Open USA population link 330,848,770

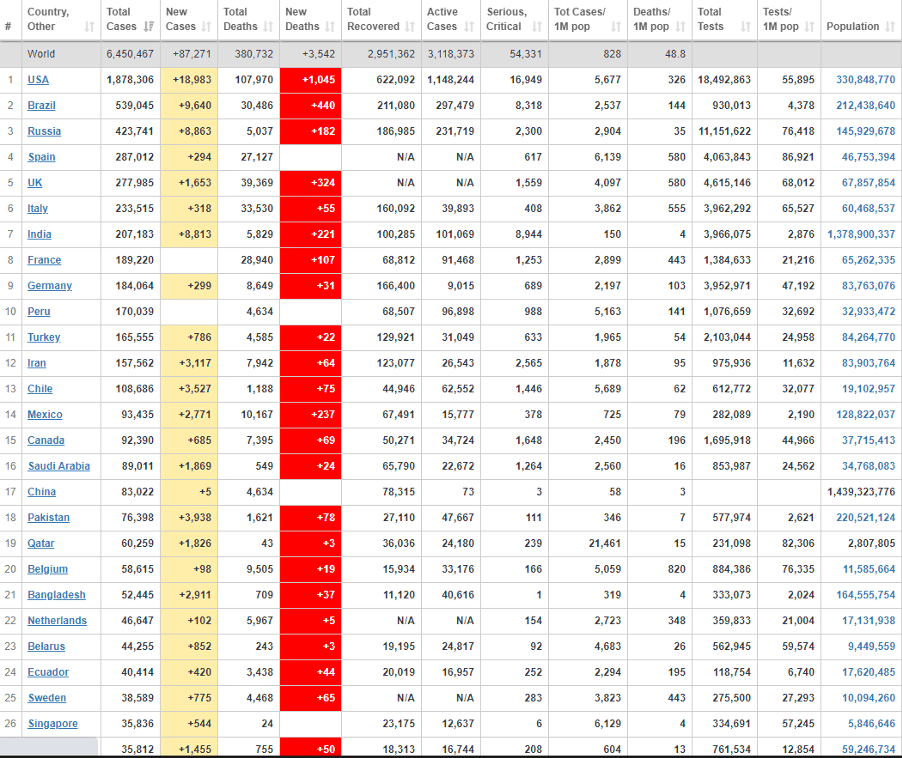point(866,80)
